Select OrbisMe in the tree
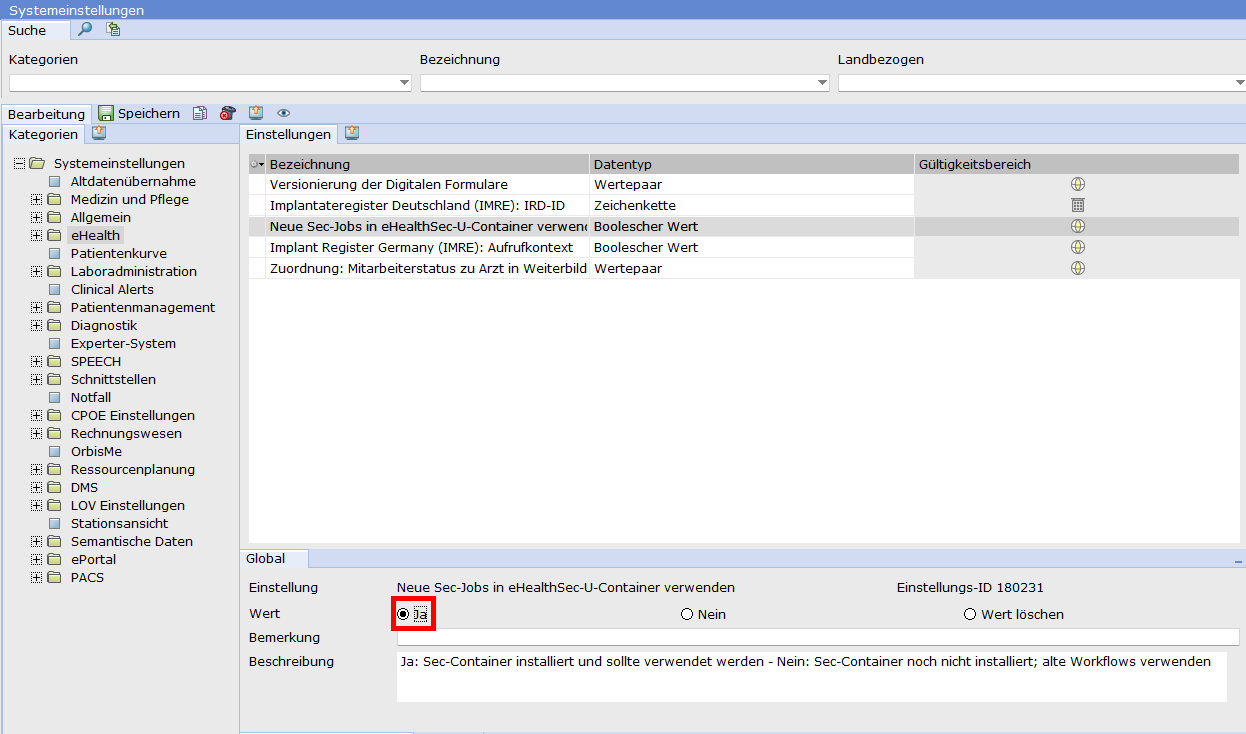Viewport: 1246px width, 734px height. [x=96, y=451]
